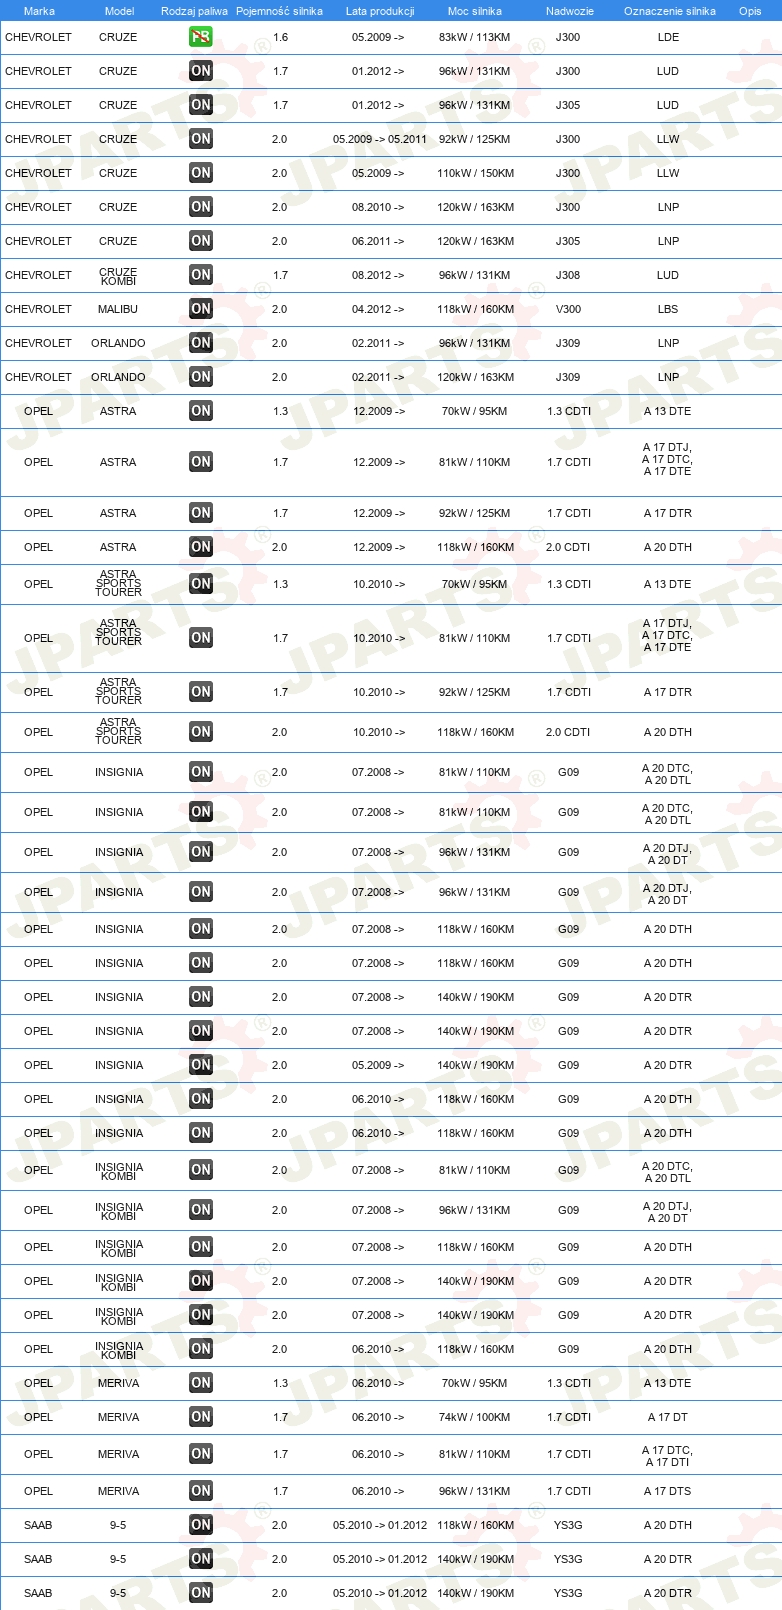Select the 06.2011 -> production date cell

coord(378,241)
